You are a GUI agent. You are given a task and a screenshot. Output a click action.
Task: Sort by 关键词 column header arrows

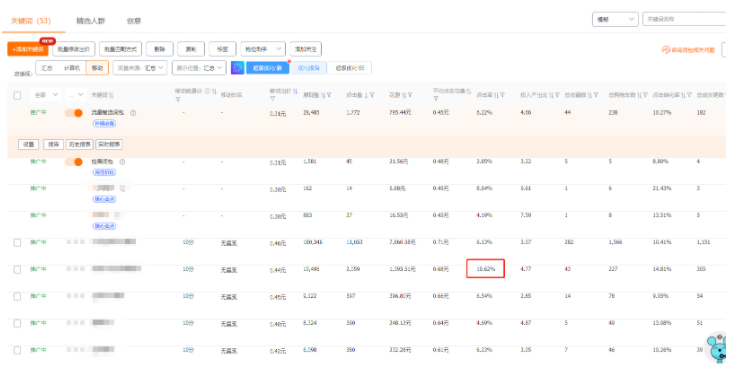click(111, 95)
